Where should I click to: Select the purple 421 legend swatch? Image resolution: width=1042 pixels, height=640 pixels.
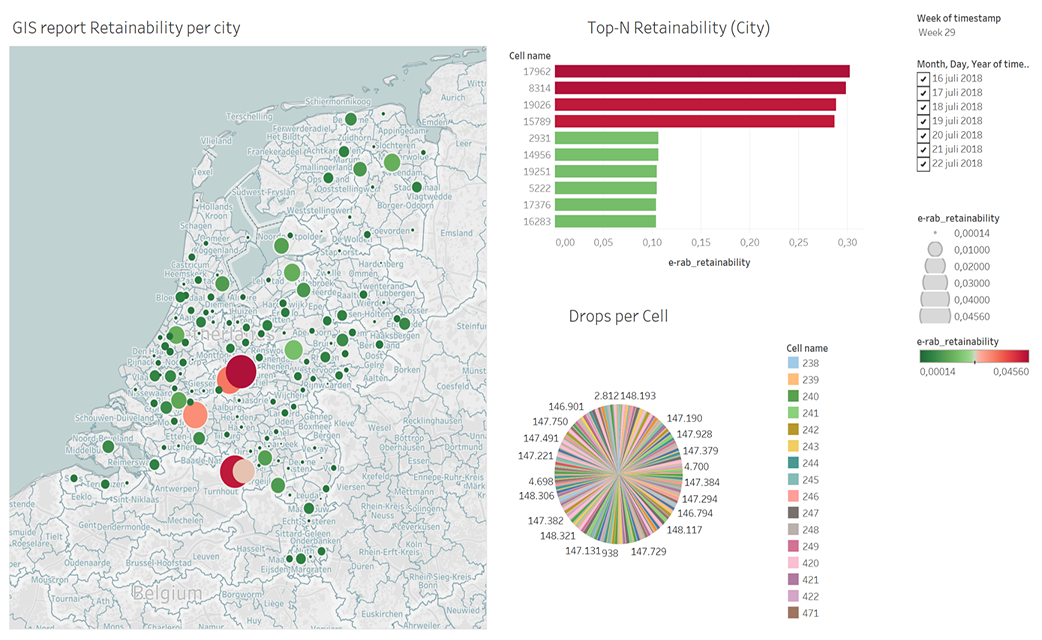[793, 580]
